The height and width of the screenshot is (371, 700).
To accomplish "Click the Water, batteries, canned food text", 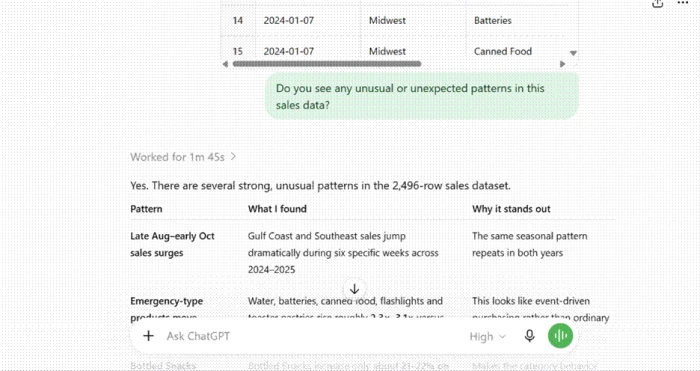I will click(x=346, y=308).
